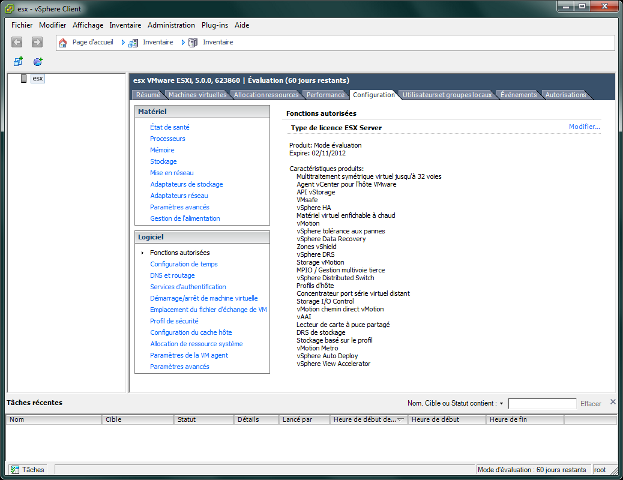Open Paramètres avancés under Matériel
The width and height of the screenshot is (623, 480).
point(180,207)
